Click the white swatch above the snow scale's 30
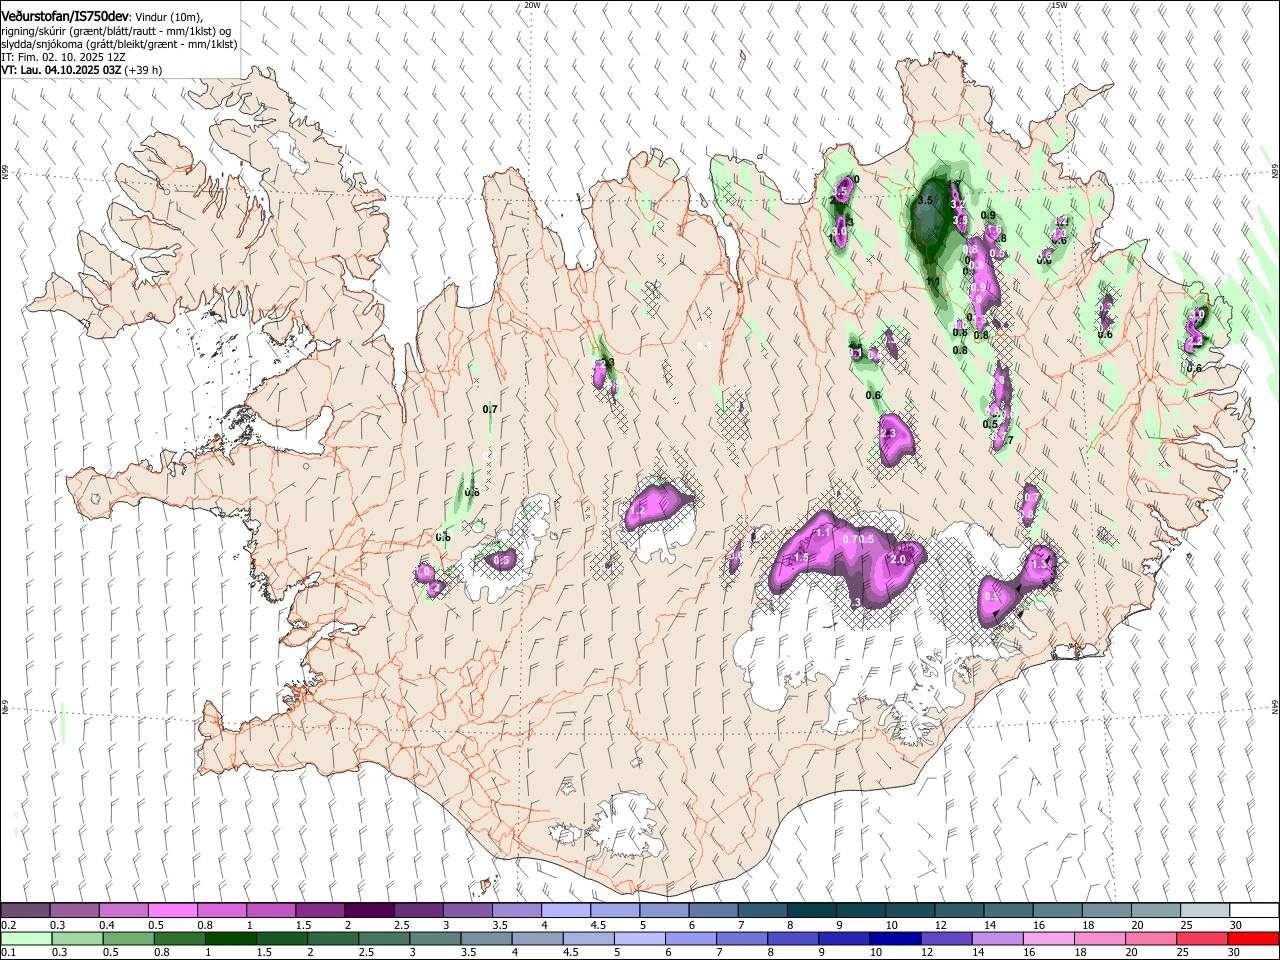The image size is (1280, 960). (x=1254, y=911)
